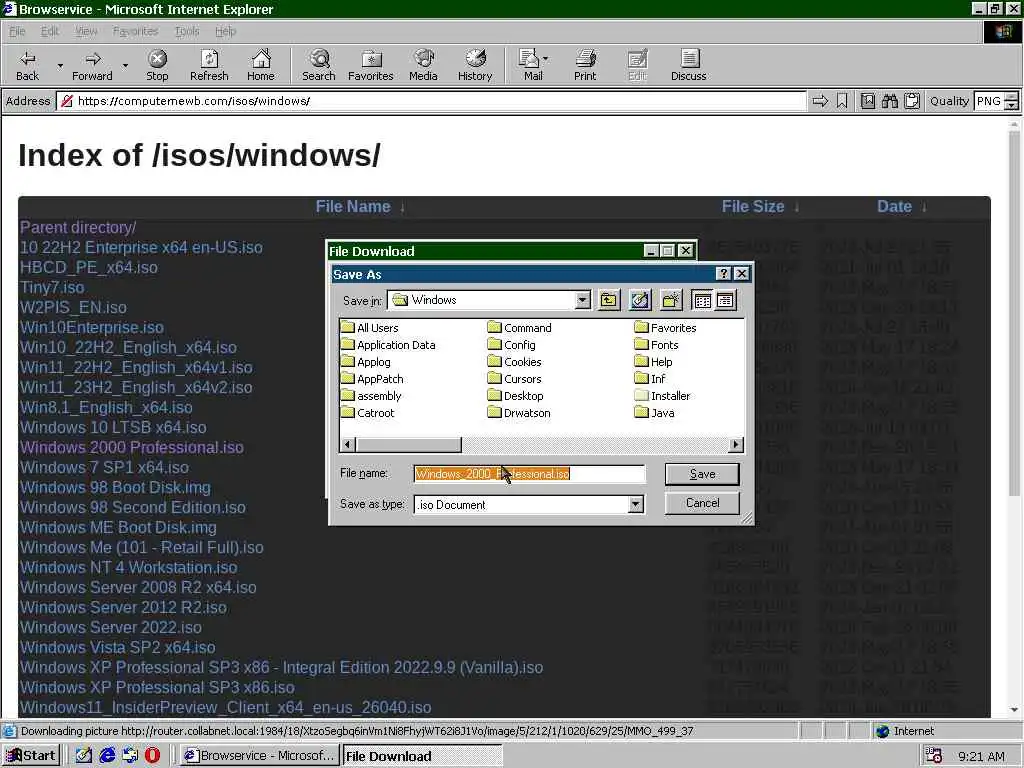The width and height of the screenshot is (1024, 768).
Task: Launch Opera from quick launch
Action: point(152,756)
